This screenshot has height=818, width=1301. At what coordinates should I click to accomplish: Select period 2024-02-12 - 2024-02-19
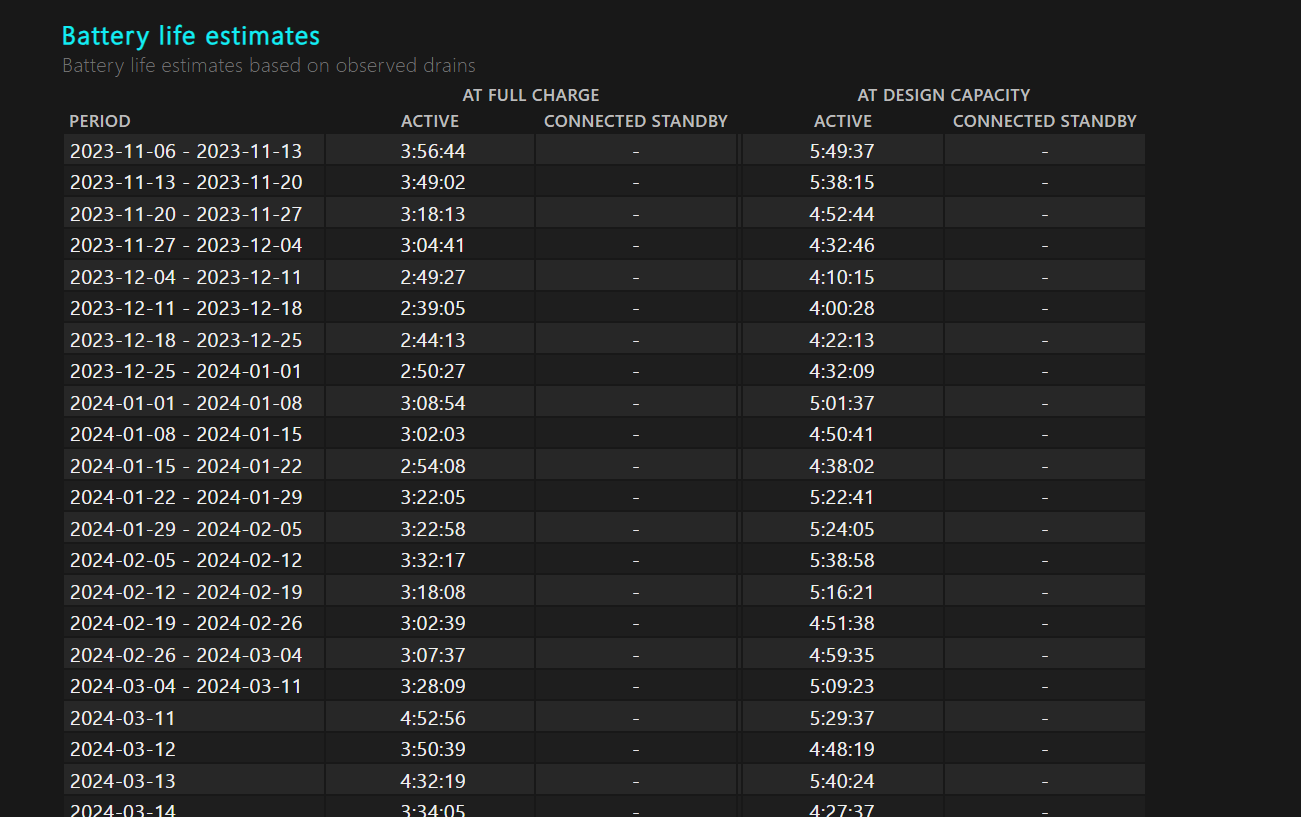(186, 592)
